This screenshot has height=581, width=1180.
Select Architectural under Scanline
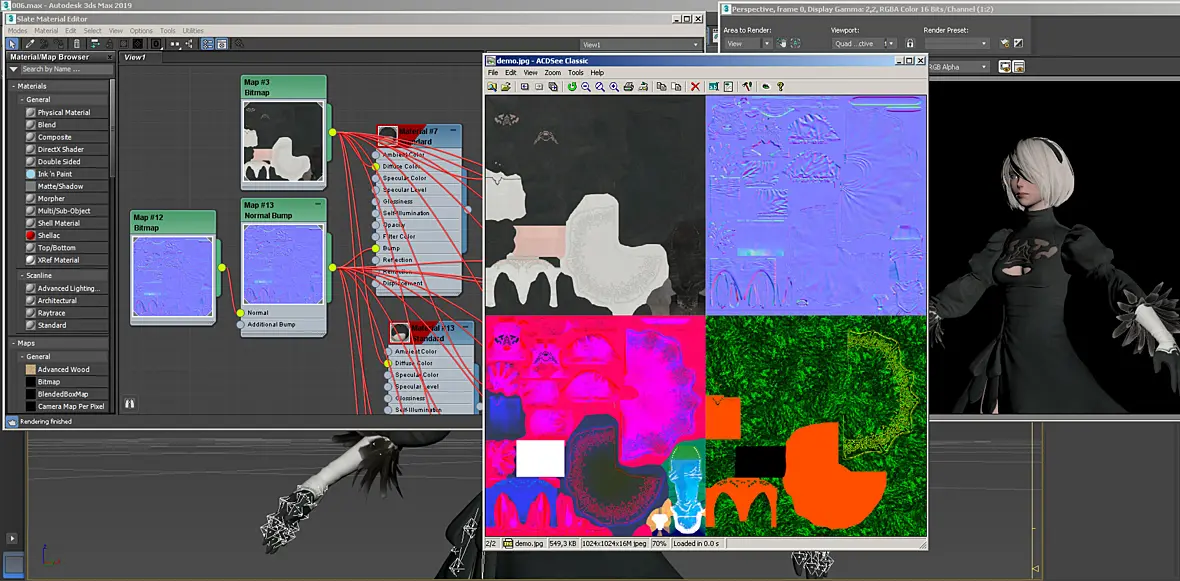57,300
